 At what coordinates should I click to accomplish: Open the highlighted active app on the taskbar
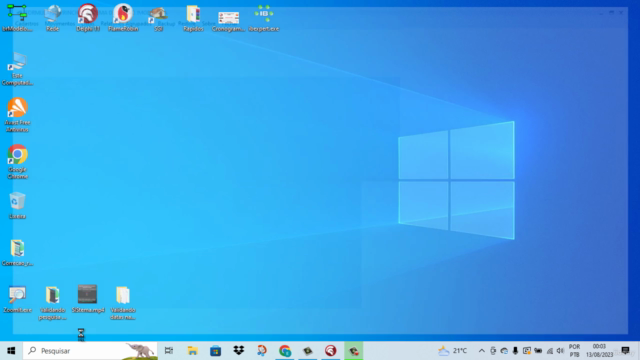click(x=353, y=351)
